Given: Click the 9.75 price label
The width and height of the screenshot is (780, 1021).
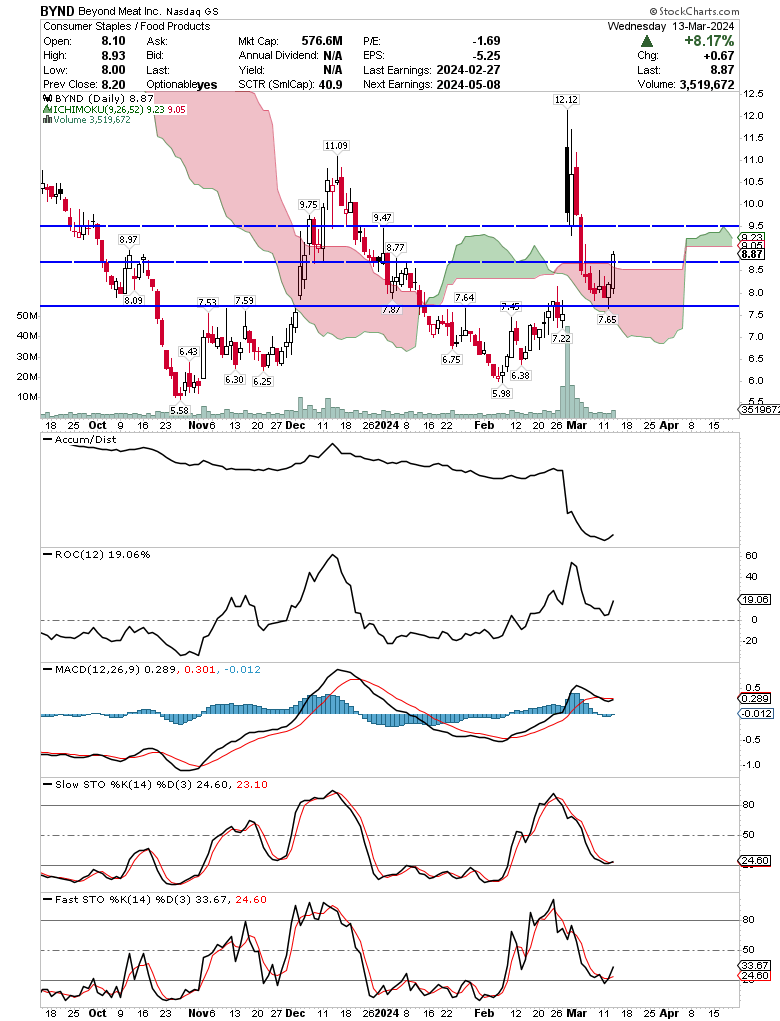Looking at the screenshot, I should tap(308, 204).
